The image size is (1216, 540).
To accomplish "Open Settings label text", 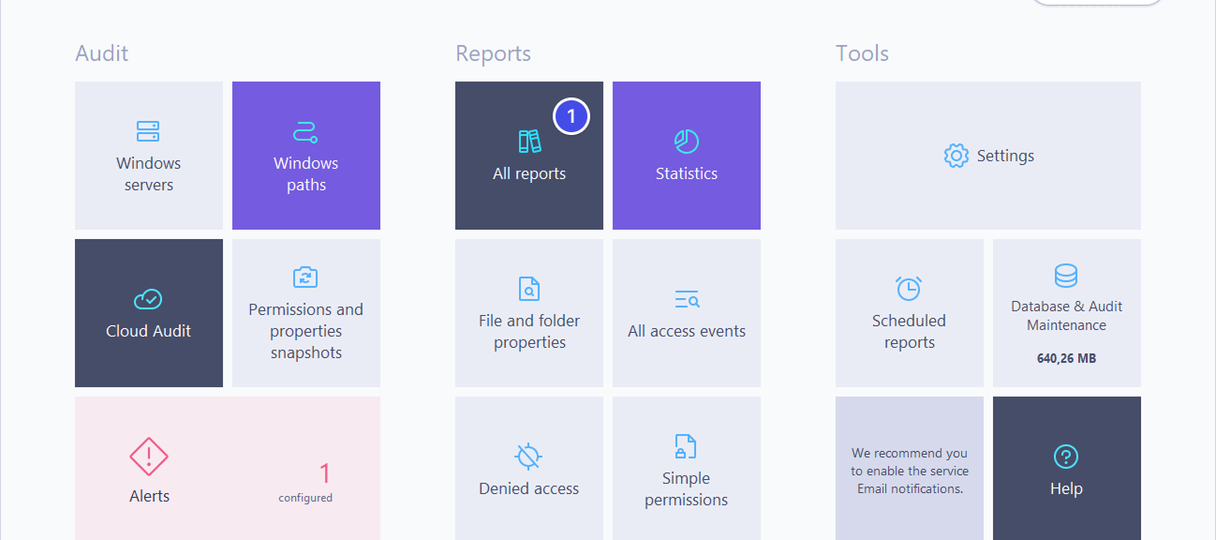I will 1005,156.
